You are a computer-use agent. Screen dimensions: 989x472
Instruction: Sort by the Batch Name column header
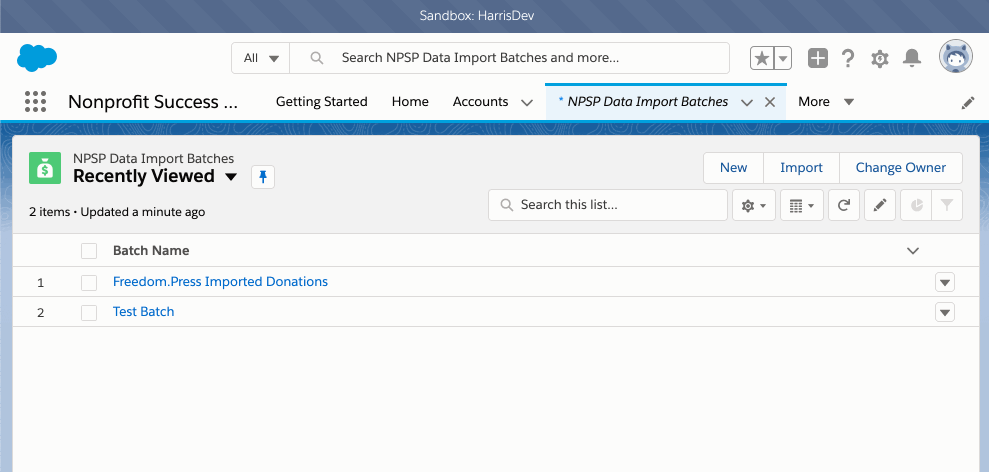151,251
